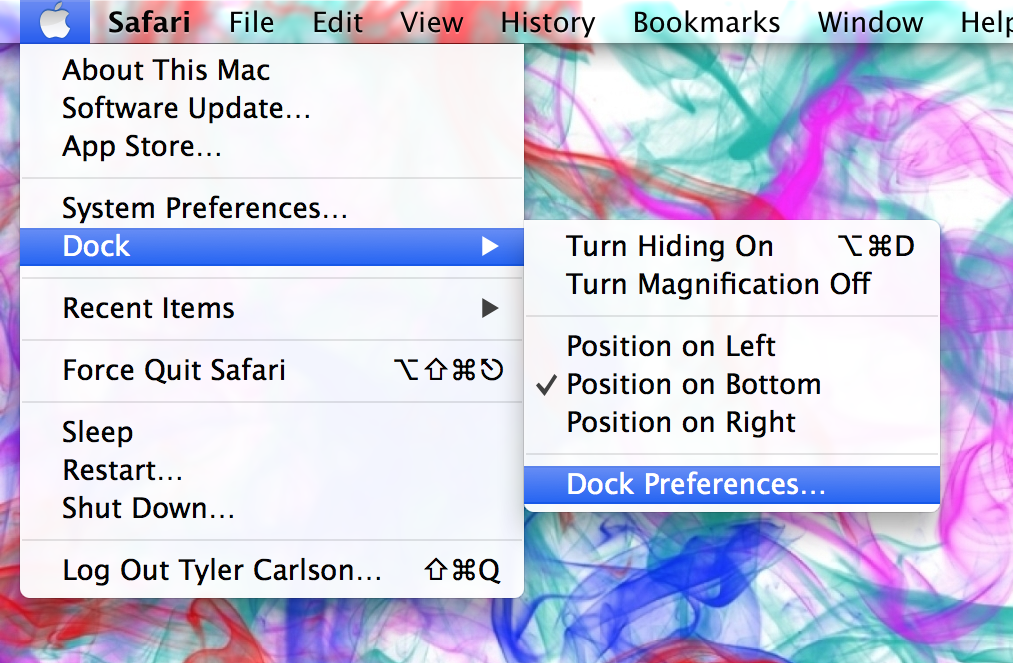Open the History menu
The image size is (1013, 663).
click(x=546, y=21)
